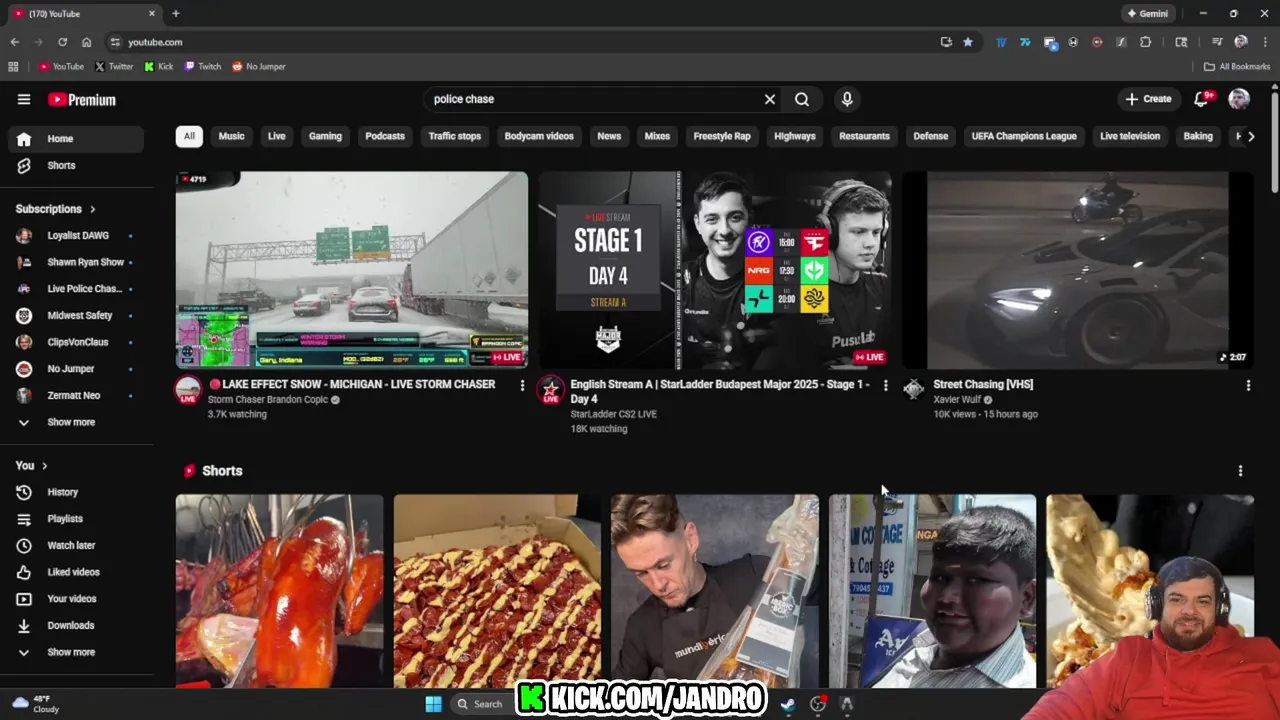Open pizza Shorts thumbnail
The image size is (1280, 720).
tap(497, 591)
